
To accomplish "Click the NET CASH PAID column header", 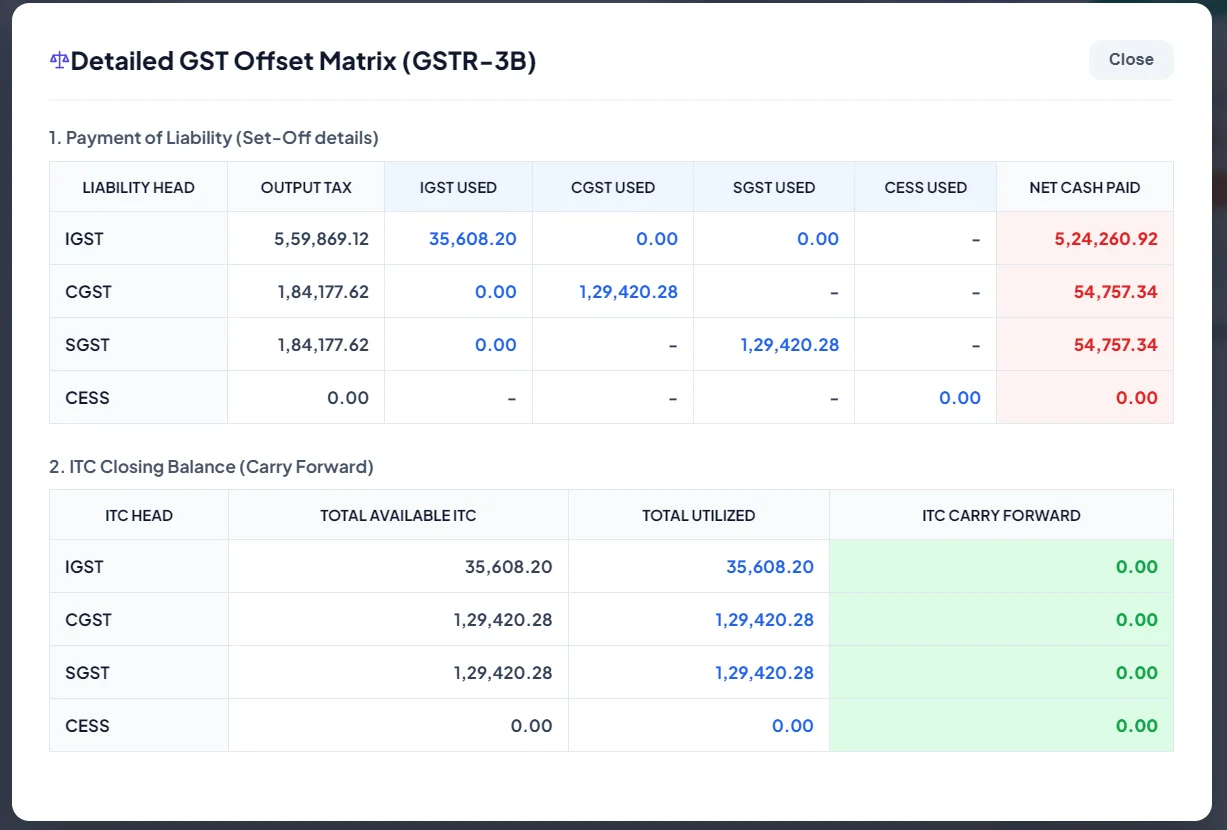I will 1085,187.
